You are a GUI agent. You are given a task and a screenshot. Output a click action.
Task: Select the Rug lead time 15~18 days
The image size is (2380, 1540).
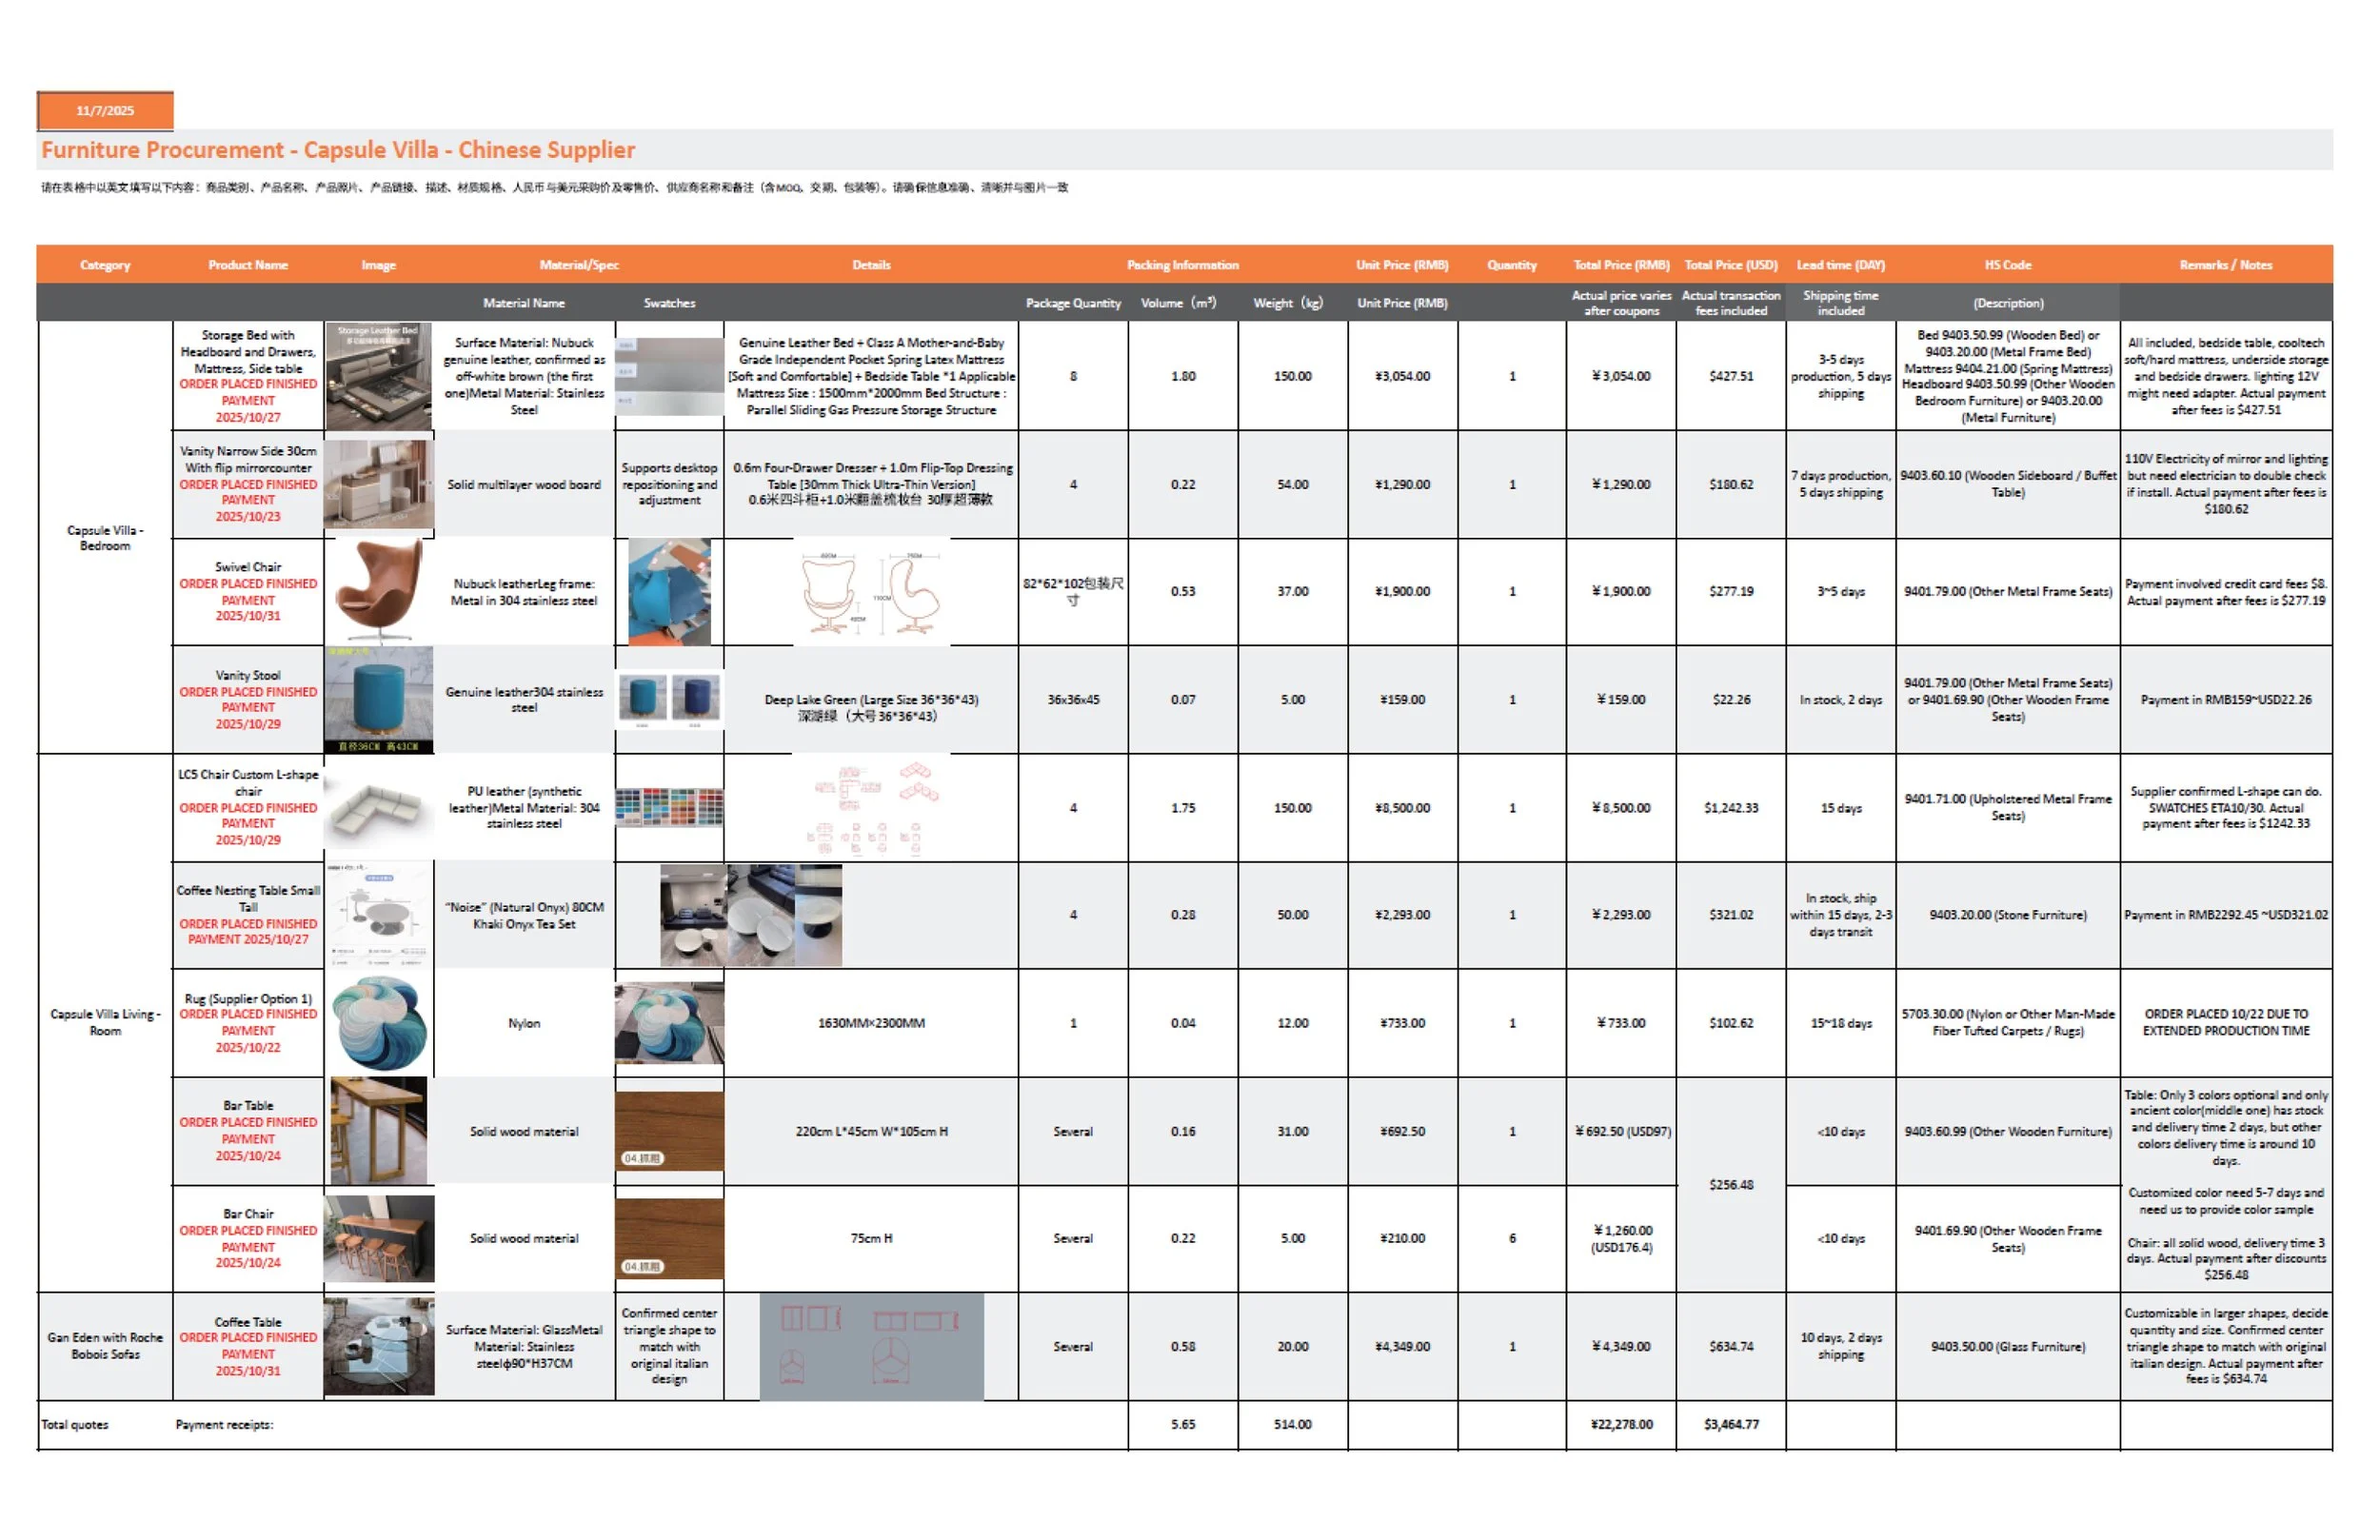click(1840, 1023)
